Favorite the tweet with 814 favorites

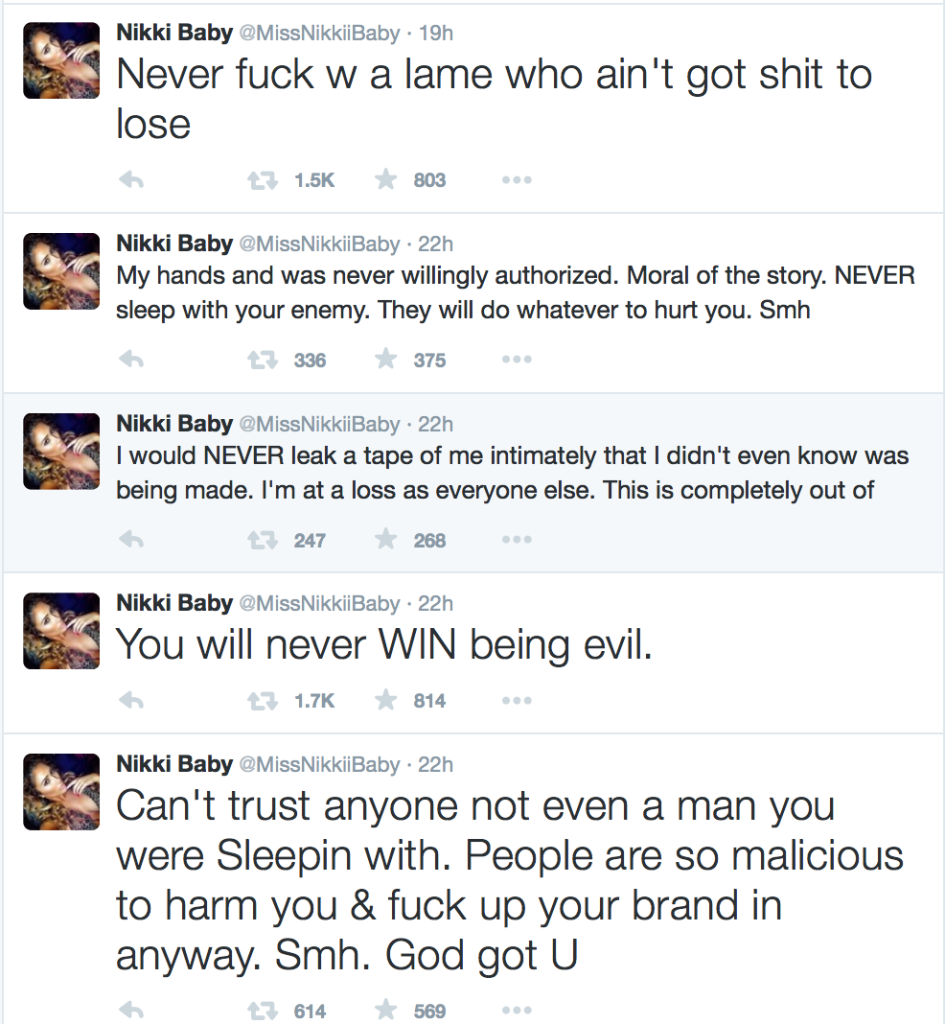[x=385, y=701]
